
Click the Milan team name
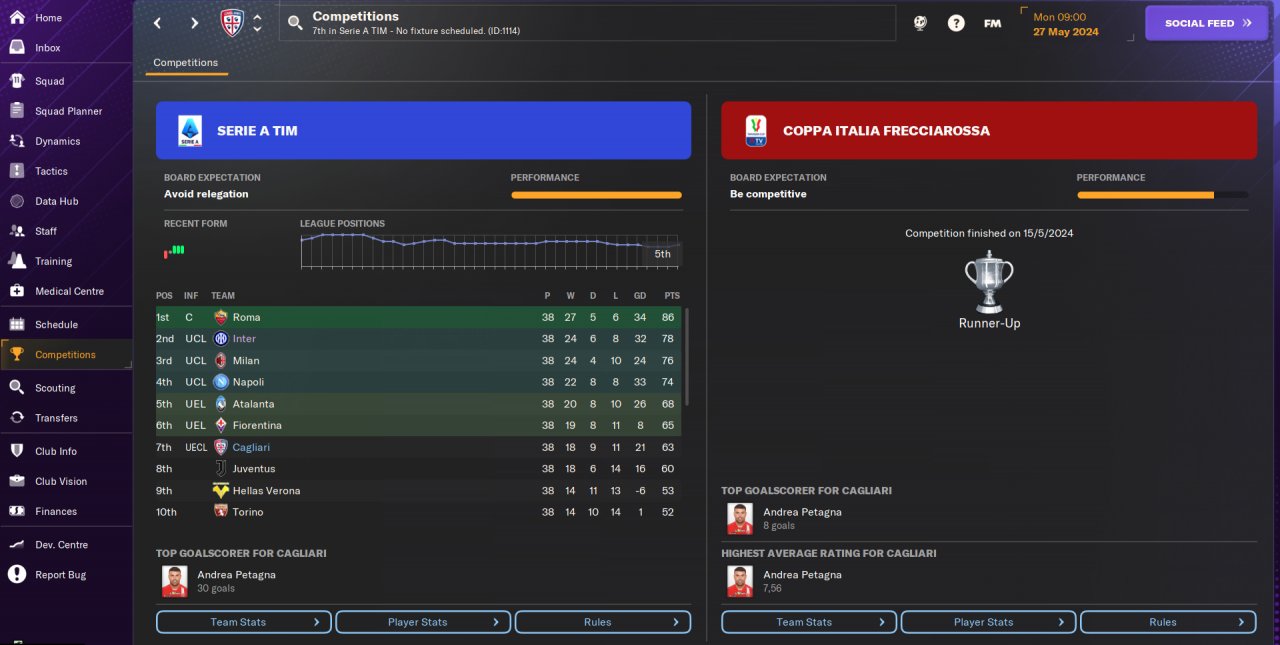pos(246,361)
